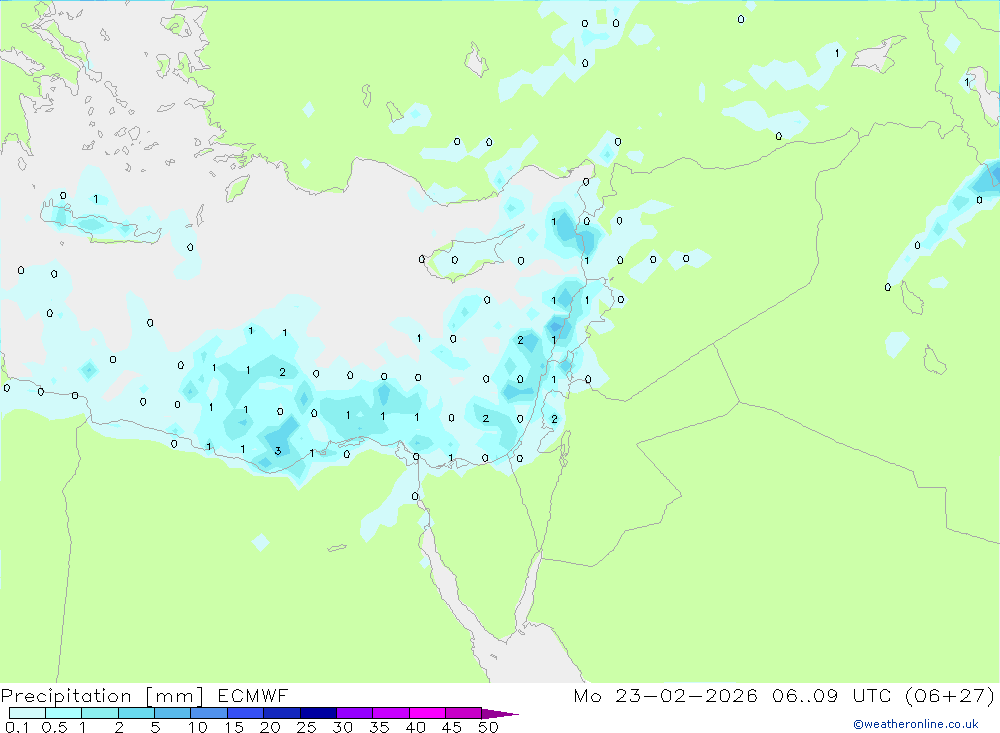Select the legend scale label '10'
This screenshot has height=733, width=1000.
point(198,727)
